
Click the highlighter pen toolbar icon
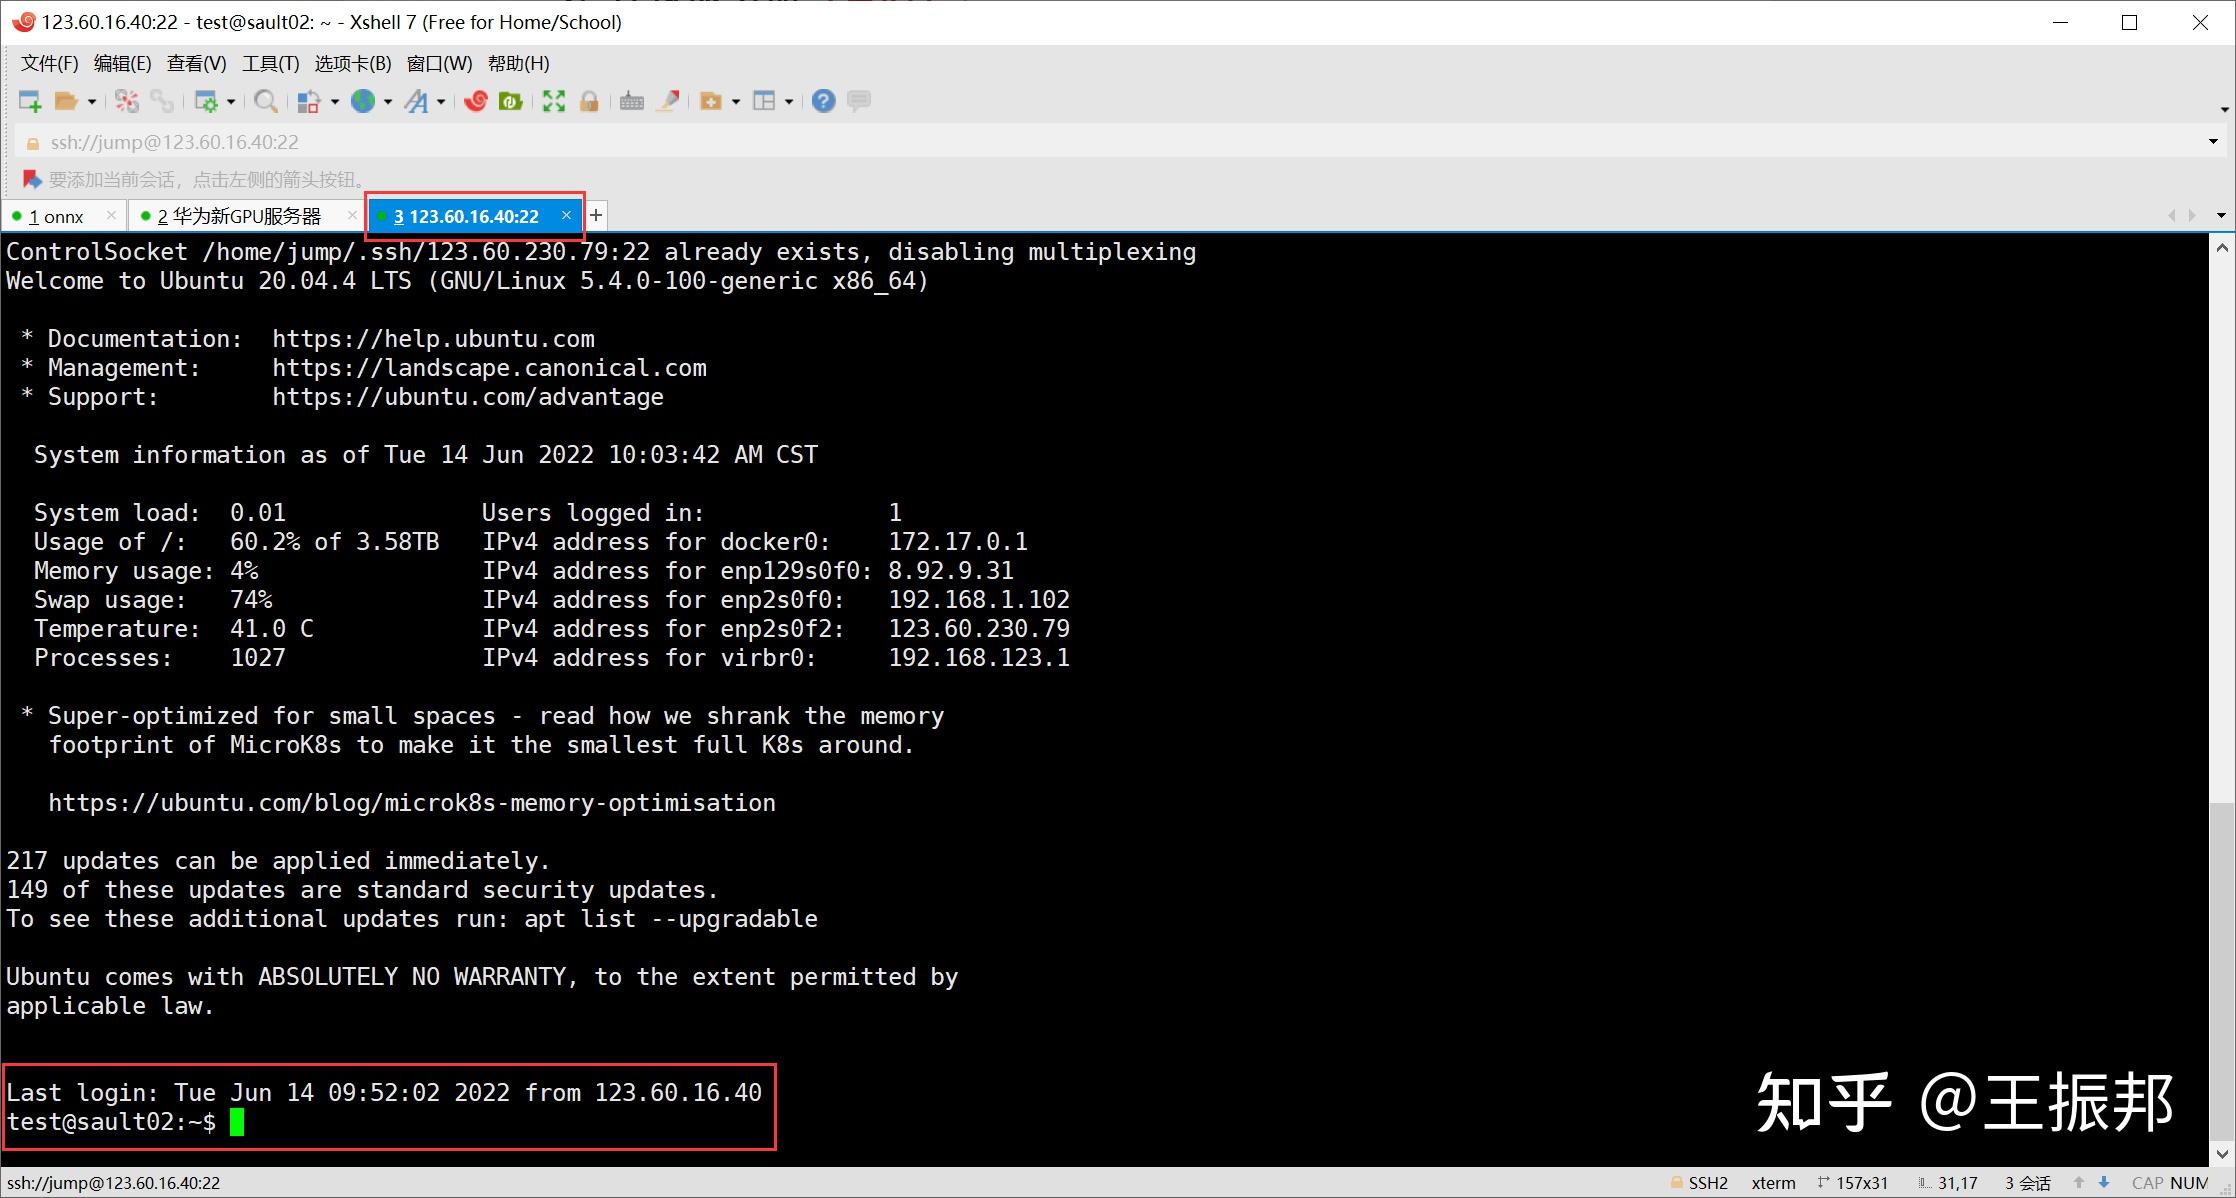tap(668, 101)
